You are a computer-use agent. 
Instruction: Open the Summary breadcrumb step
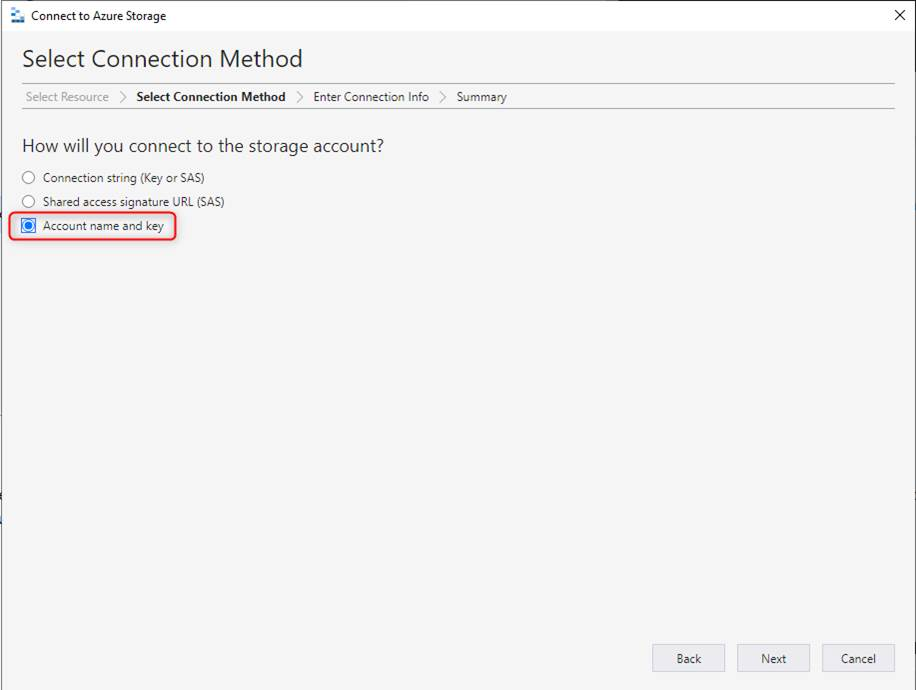(x=481, y=97)
